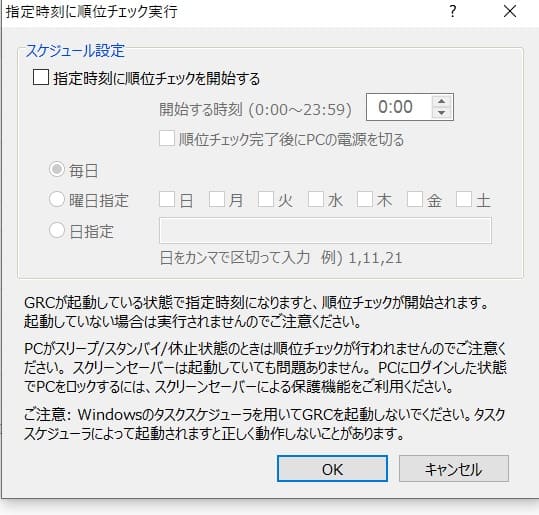The width and height of the screenshot is (539, 515).
Task: Check the 木 (Thursday) checkbox
Action: pos(365,199)
